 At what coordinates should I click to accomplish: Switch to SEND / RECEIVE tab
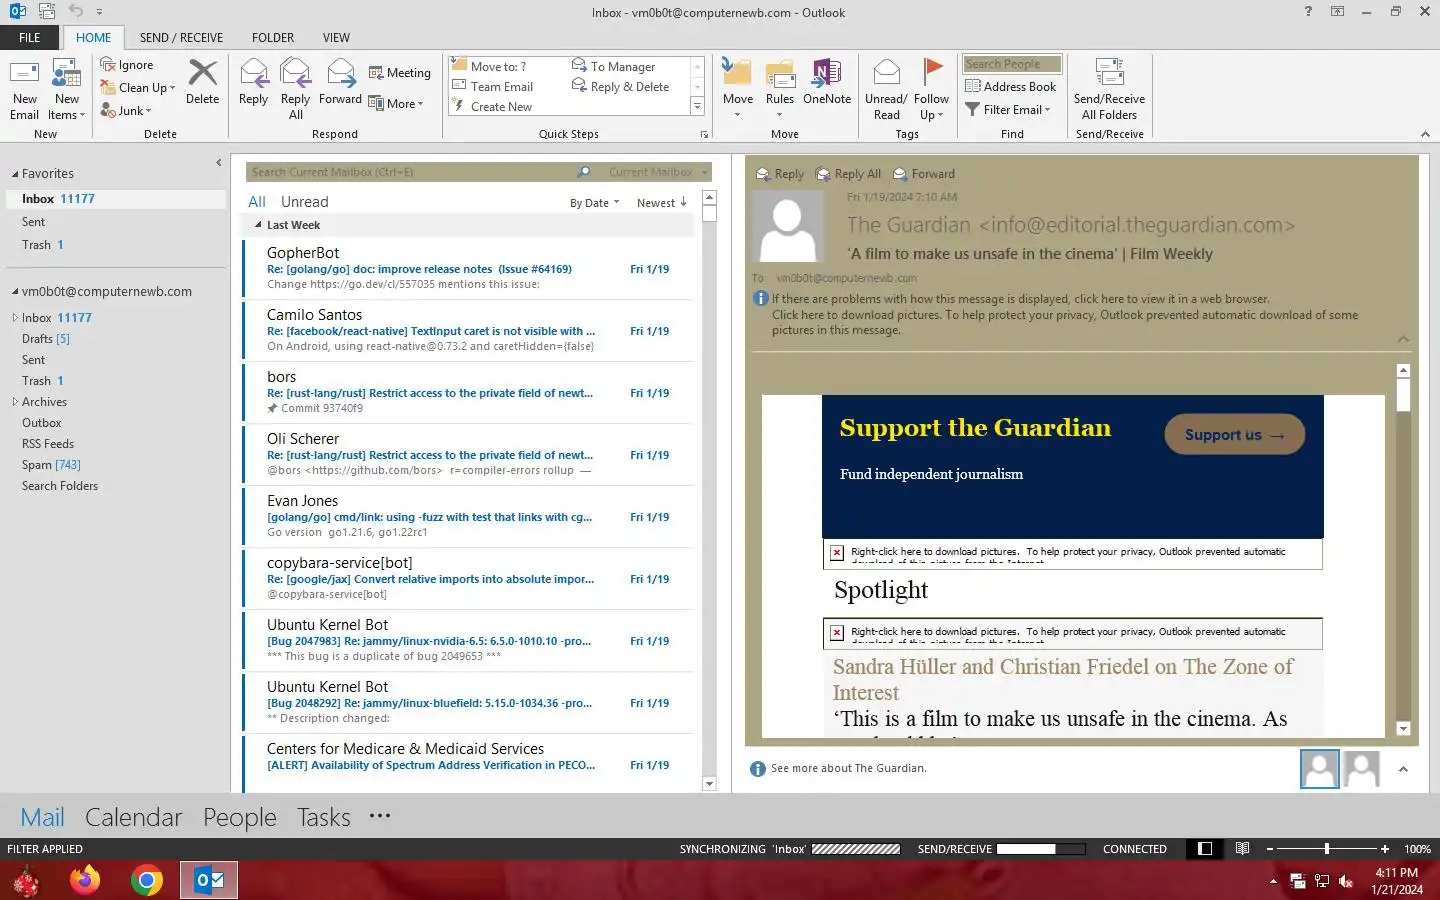click(x=181, y=38)
